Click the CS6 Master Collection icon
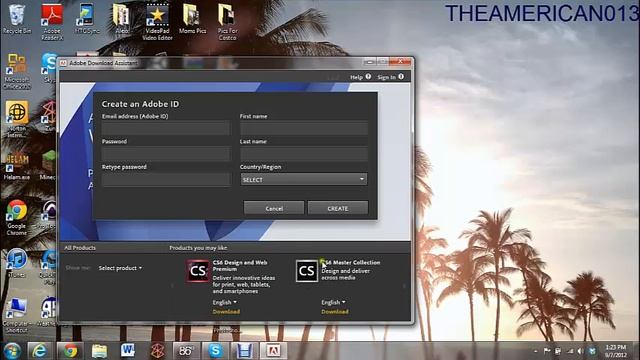Image resolution: width=640 pixels, height=360 pixels. pos(307,271)
